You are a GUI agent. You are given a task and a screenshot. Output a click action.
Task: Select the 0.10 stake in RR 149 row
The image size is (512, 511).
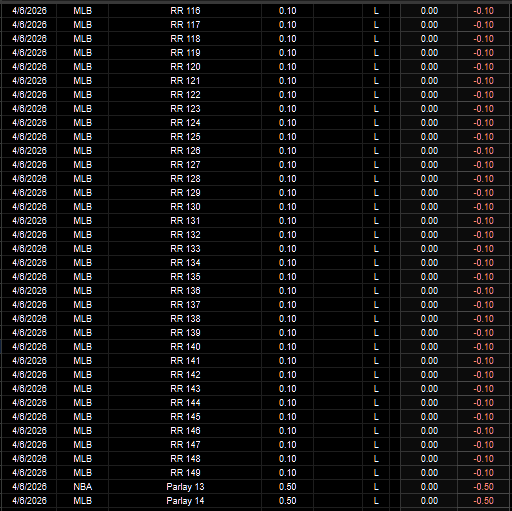pos(287,473)
